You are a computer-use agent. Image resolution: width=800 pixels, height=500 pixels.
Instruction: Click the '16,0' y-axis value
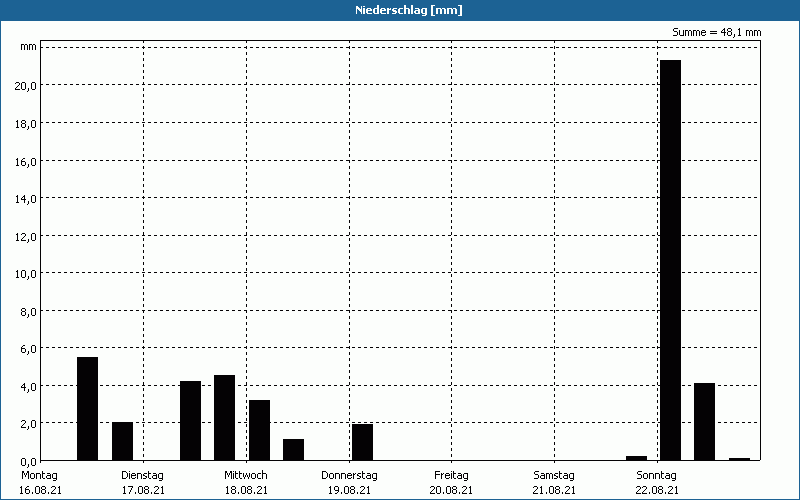26,161
